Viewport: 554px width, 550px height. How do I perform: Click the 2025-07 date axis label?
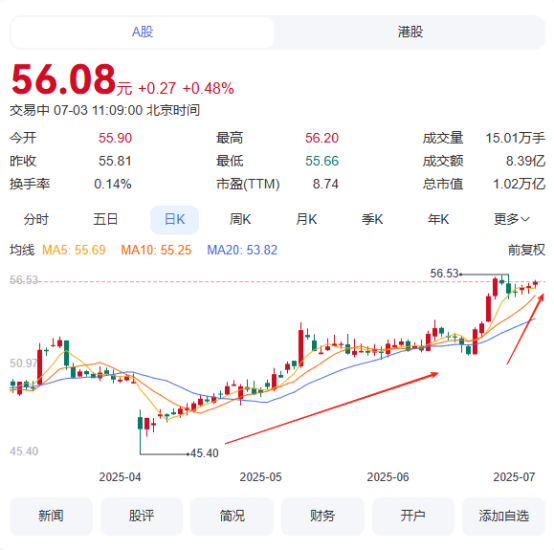[x=514, y=477]
